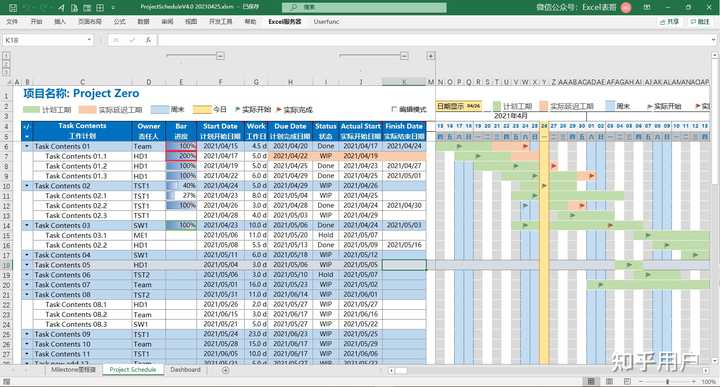The width and height of the screenshot is (720, 387).
Task: Open the account avatar in the title bar
Action: coord(626,7)
